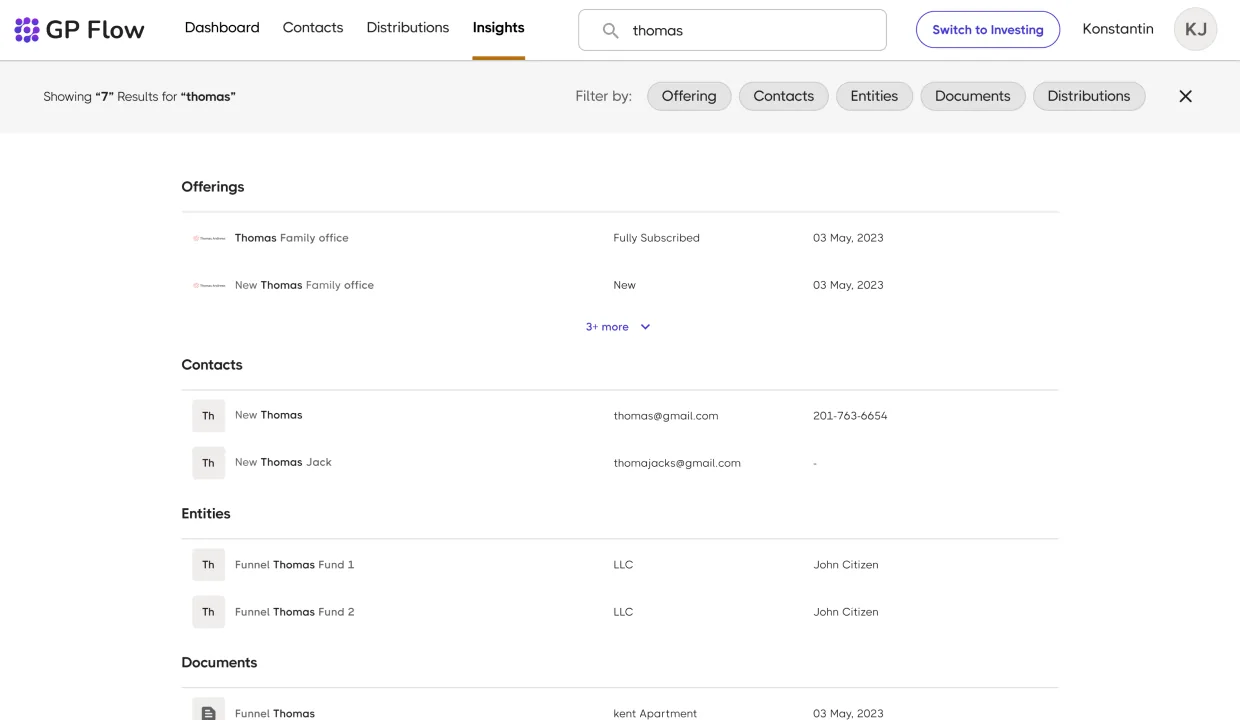The width and height of the screenshot is (1240, 720).
Task: Click the Th avatar for Funnel Thomas Fund 1
Action: pos(208,565)
